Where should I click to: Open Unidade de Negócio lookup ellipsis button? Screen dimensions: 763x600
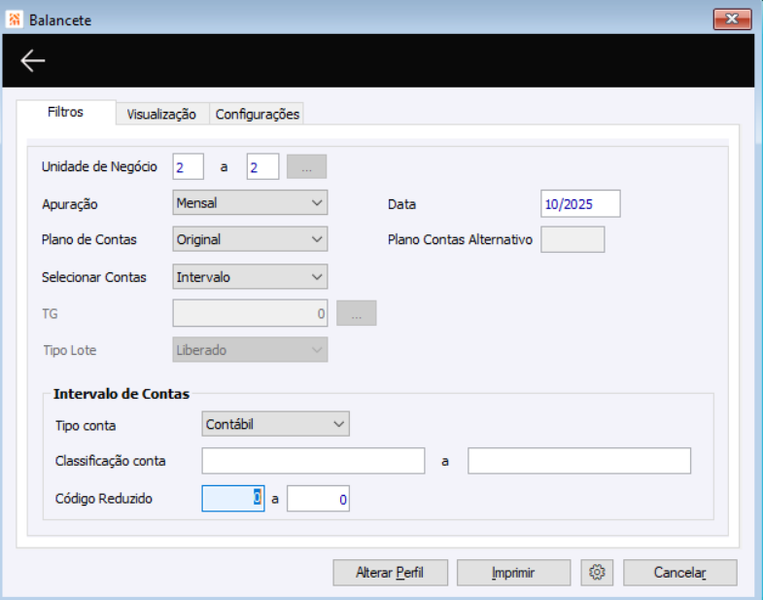(x=307, y=167)
